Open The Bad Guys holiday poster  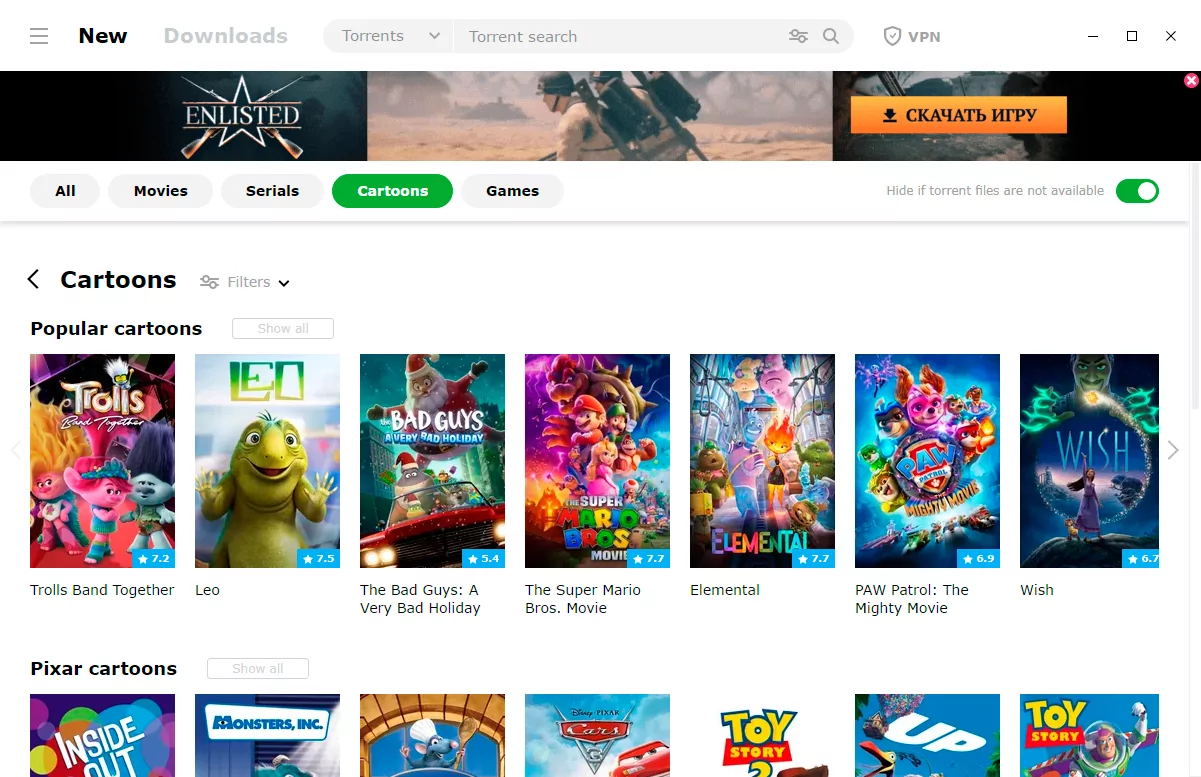tap(432, 461)
